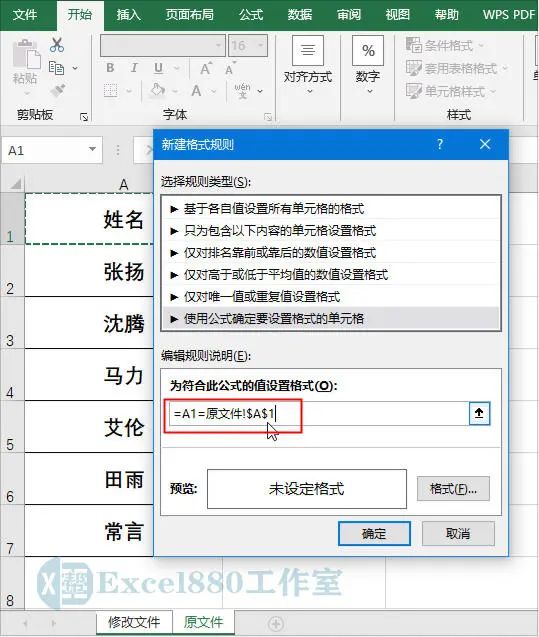Open the Clipboard pane launcher
Image resolution: width=539 pixels, height=637 pixels.
84,117
